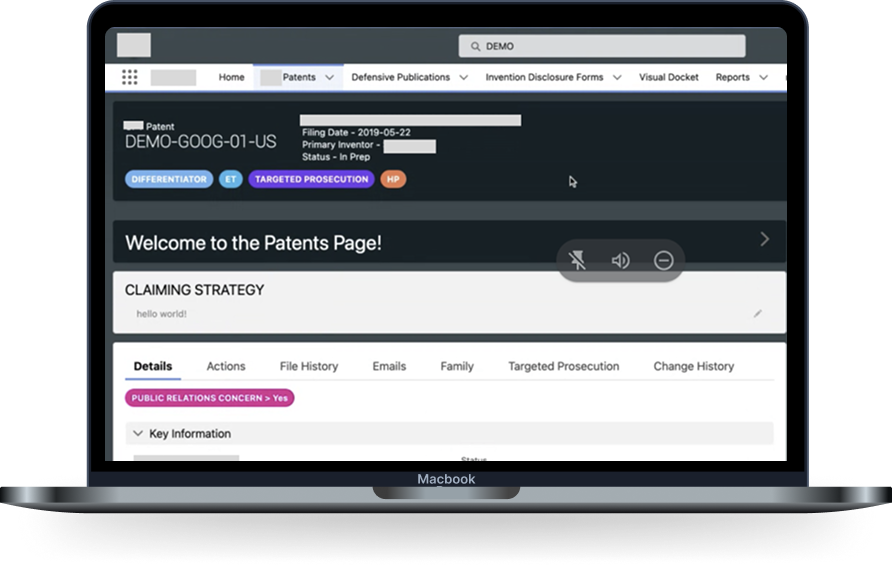Image resolution: width=893 pixels, height=567 pixels.
Task: Switch to Targeted Prosecution tab
Action: tap(563, 366)
